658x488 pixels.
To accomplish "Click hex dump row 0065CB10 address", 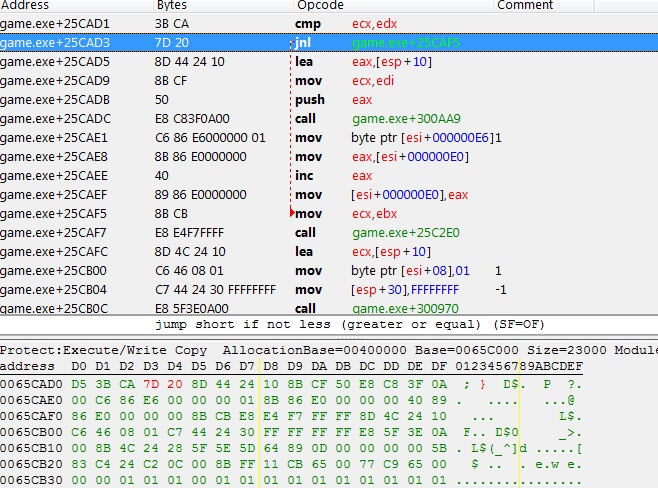I will (x=31, y=448).
